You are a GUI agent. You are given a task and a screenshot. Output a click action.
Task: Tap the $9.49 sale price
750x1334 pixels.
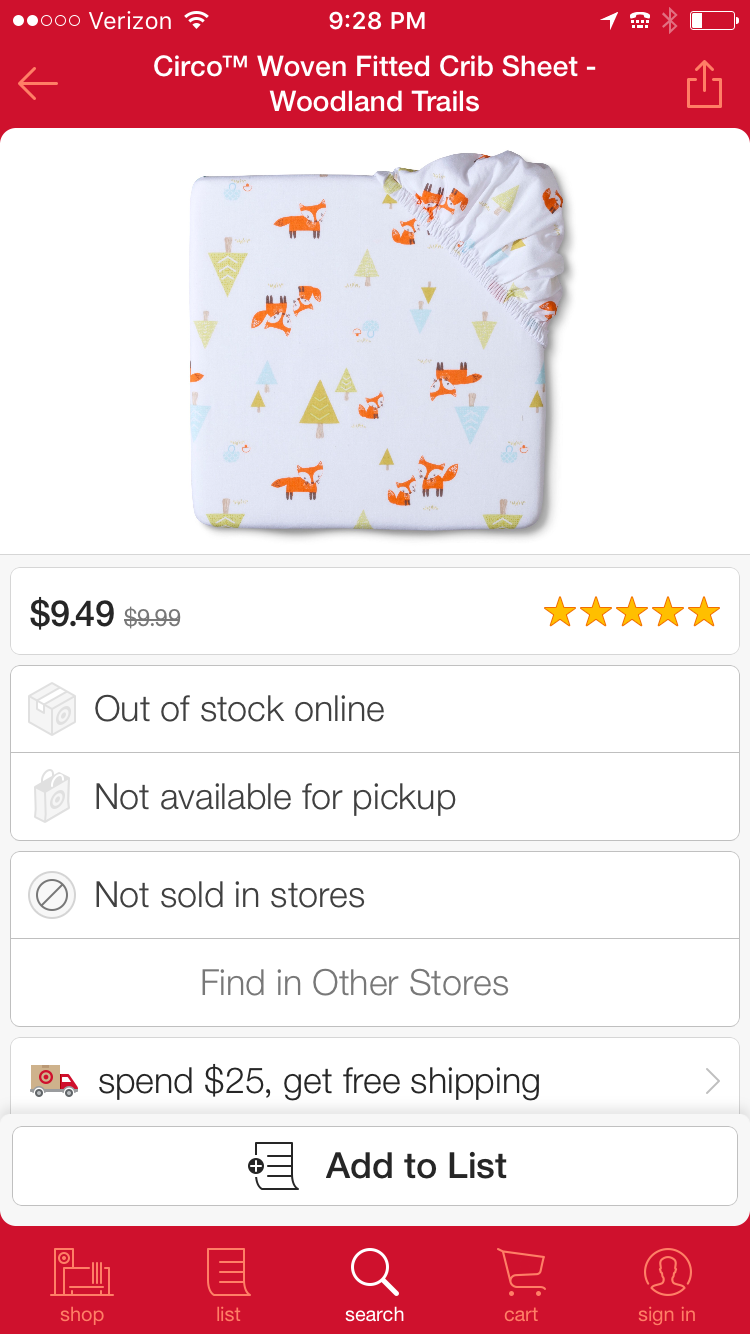pos(72,613)
